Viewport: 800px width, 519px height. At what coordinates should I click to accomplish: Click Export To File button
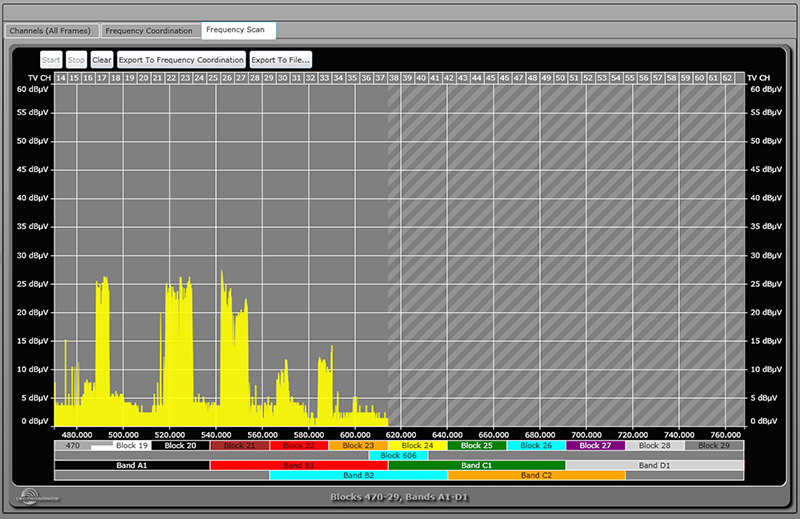[x=280, y=60]
